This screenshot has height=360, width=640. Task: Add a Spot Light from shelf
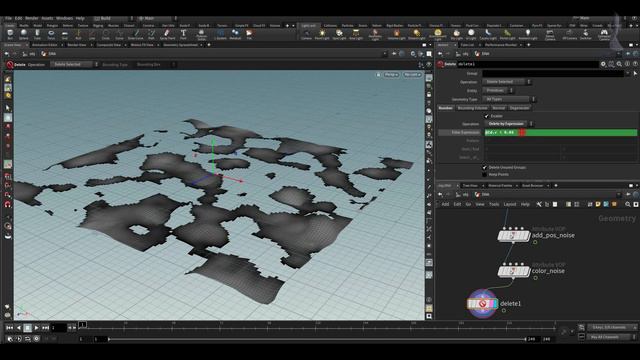pyautogui.click(x=339, y=34)
